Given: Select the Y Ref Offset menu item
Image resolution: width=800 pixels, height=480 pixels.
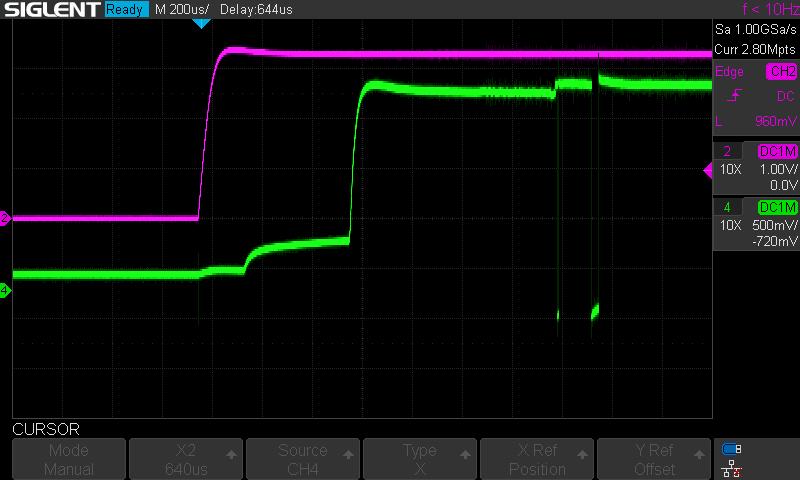Looking at the screenshot, I should click(x=654, y=459).
